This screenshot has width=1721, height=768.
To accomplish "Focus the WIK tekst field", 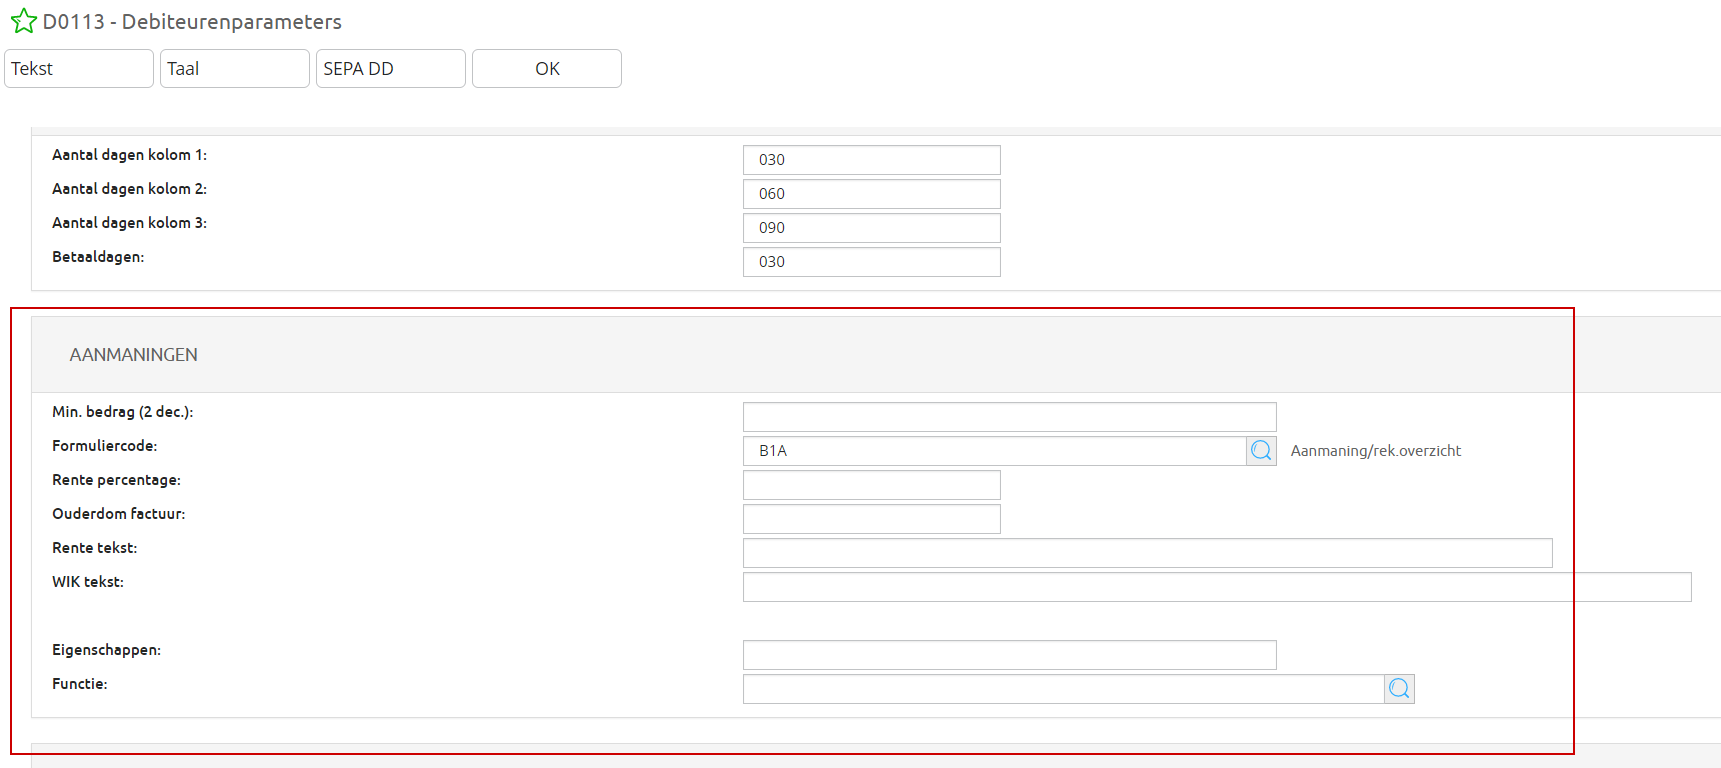I will [x=1217, y=587].
